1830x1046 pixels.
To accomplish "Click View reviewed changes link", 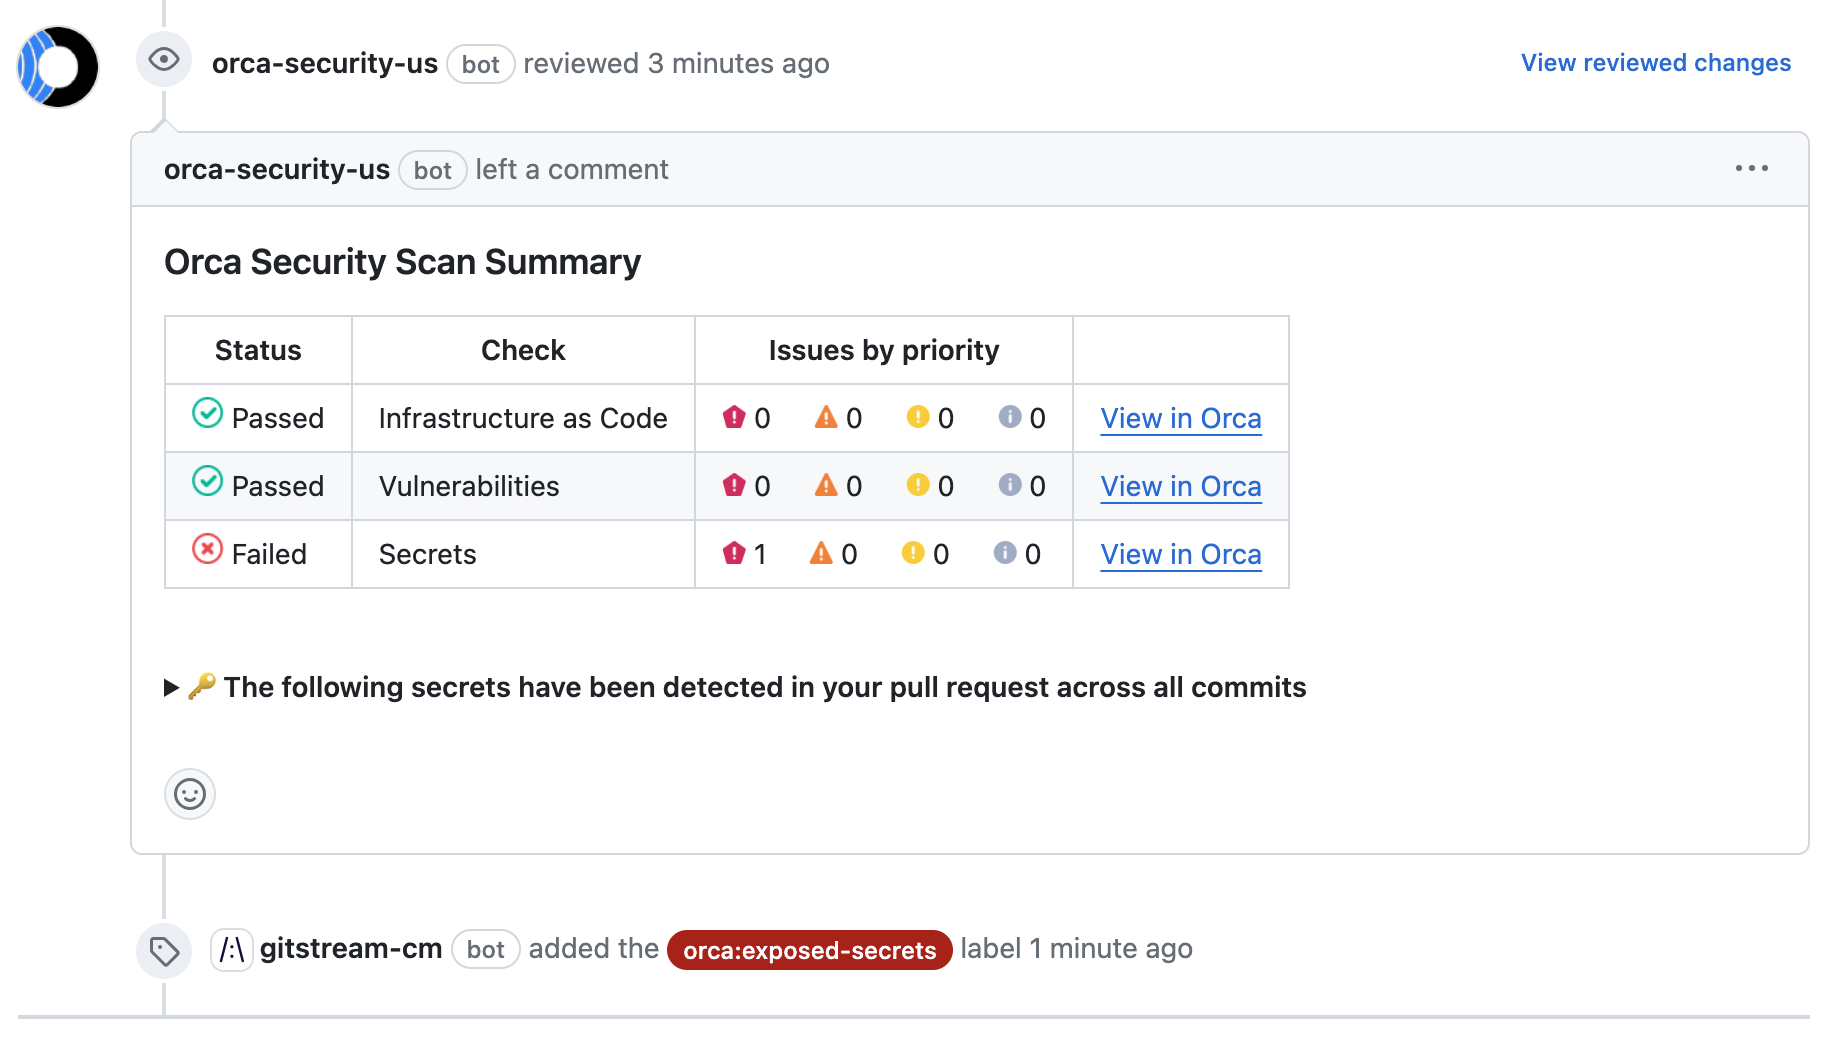I will (x=1655, y=63).
